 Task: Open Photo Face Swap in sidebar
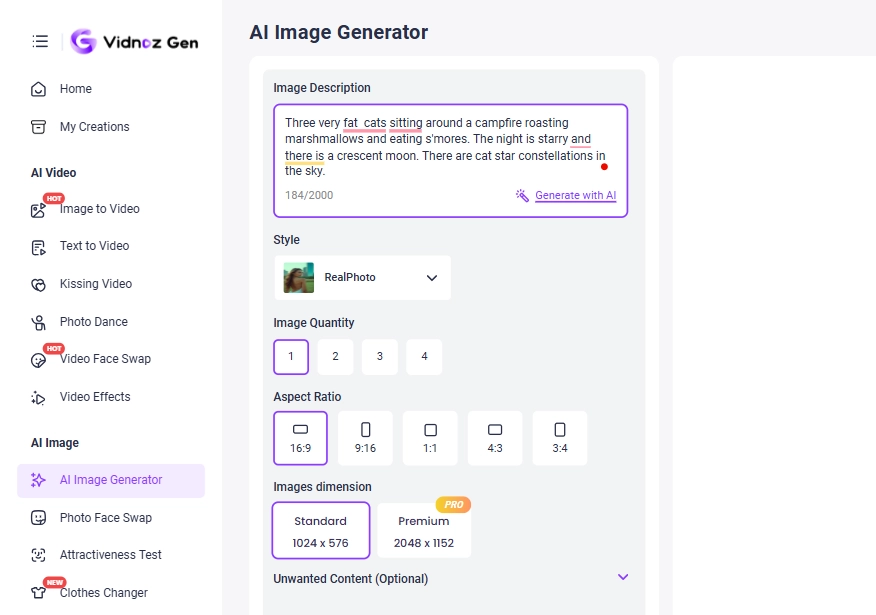click(105, 518)
